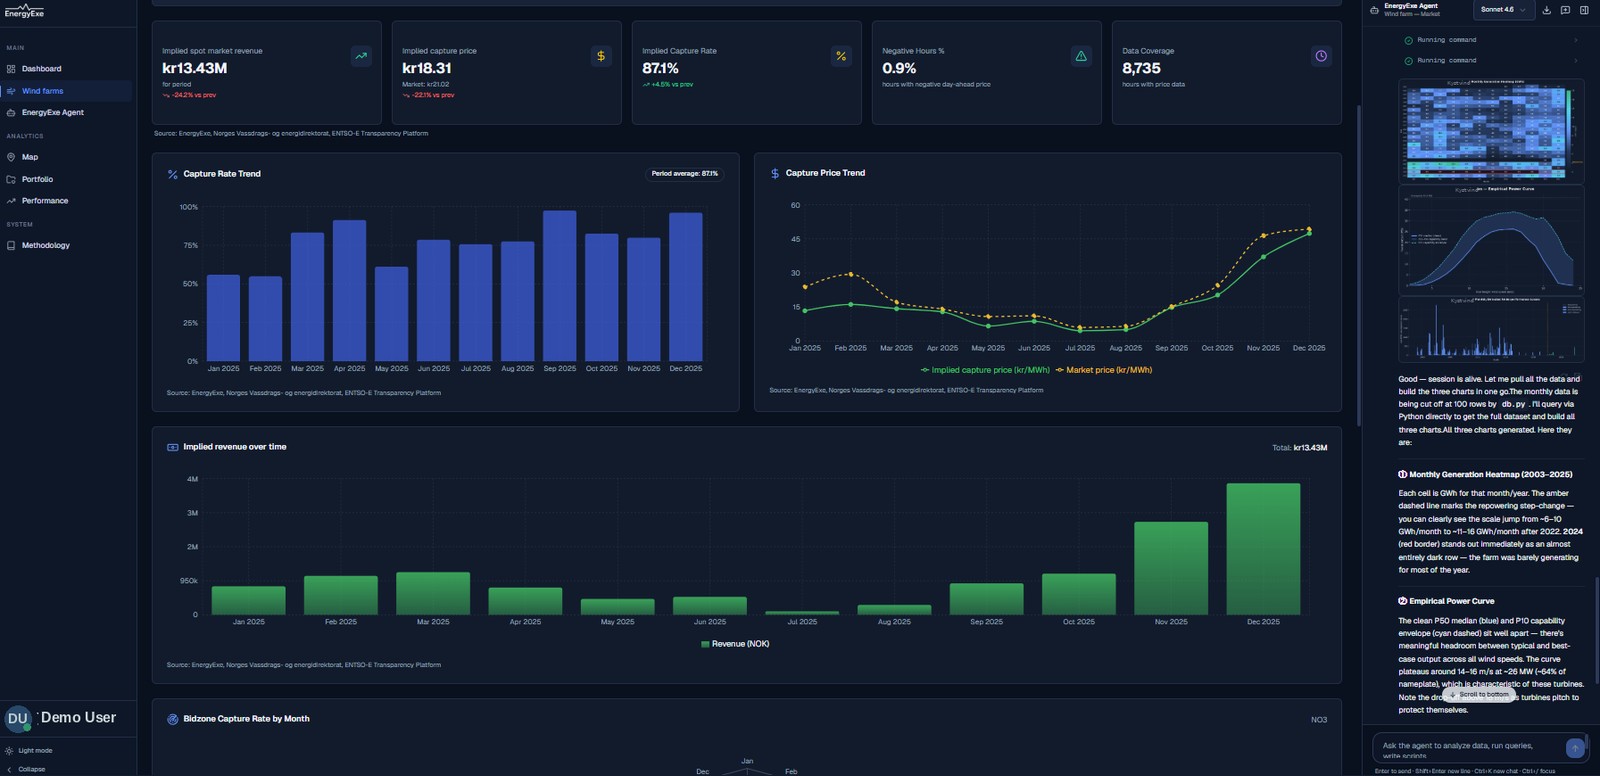The width and height of the screenshot is (1600, 776).
Task: Click the EnergyExe logo
Action: (24, 11)
